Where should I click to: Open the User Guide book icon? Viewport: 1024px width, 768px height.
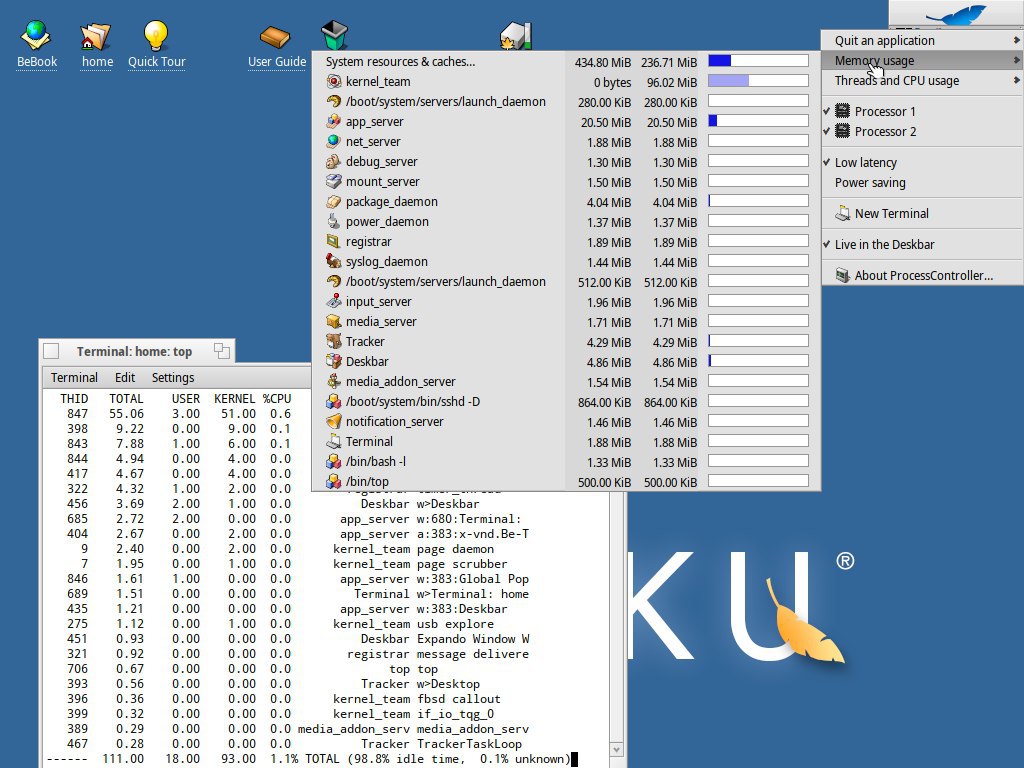276,37
